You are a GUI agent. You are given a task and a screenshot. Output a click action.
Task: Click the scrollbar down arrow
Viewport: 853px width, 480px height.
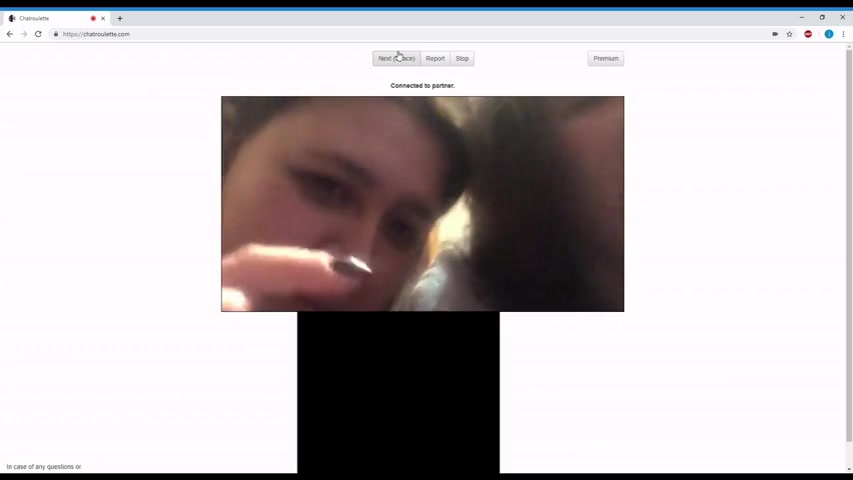[x=849, y=469]
